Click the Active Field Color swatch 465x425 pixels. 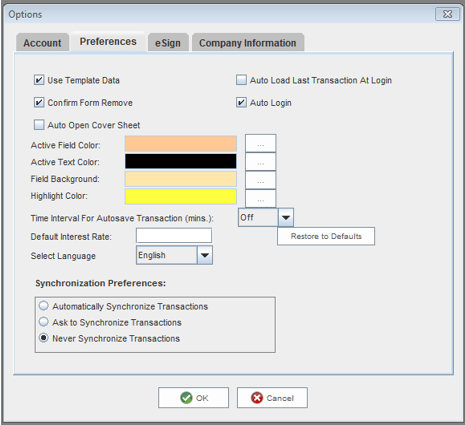(181, 144)
